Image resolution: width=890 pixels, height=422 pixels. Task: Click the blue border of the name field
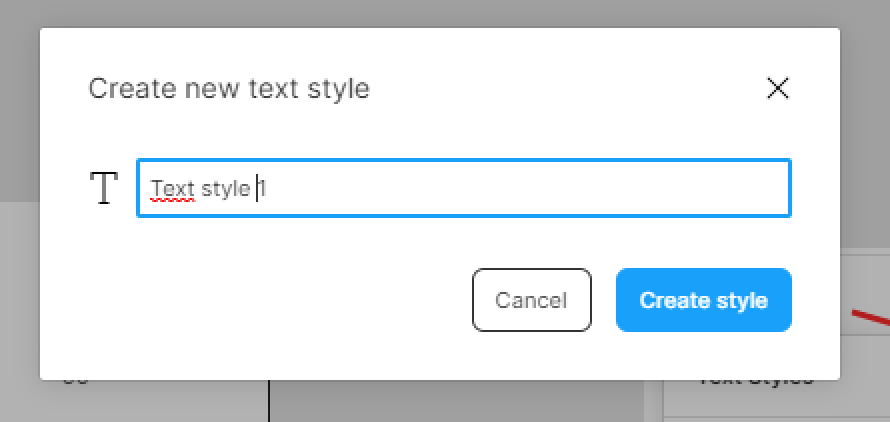pos(464,160)
